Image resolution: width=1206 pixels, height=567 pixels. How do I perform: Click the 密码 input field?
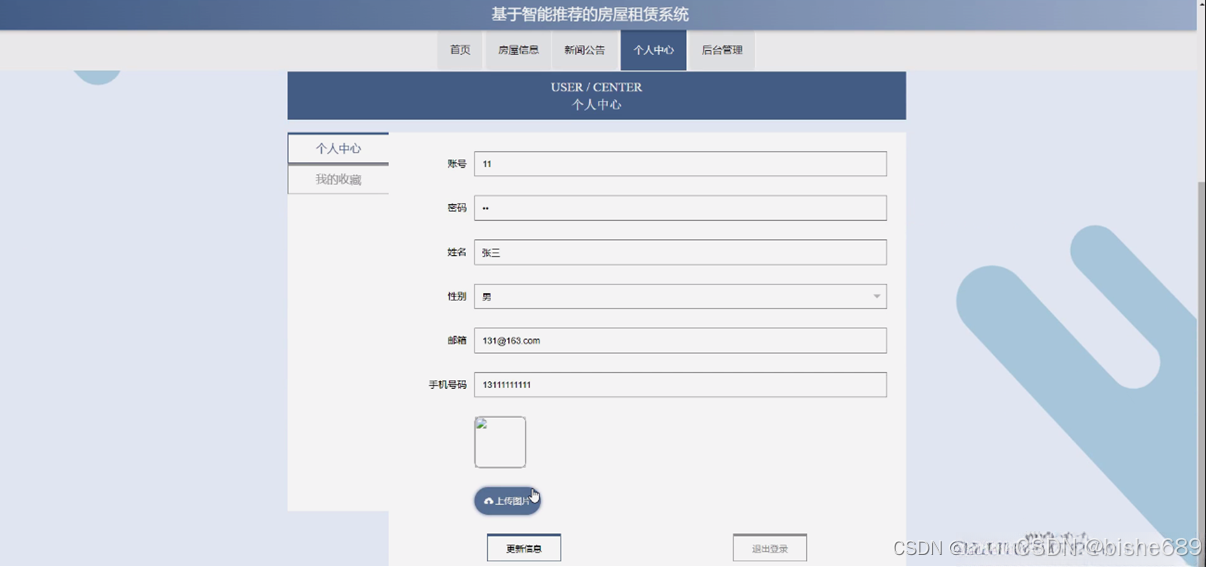click(x=680, y=208)
